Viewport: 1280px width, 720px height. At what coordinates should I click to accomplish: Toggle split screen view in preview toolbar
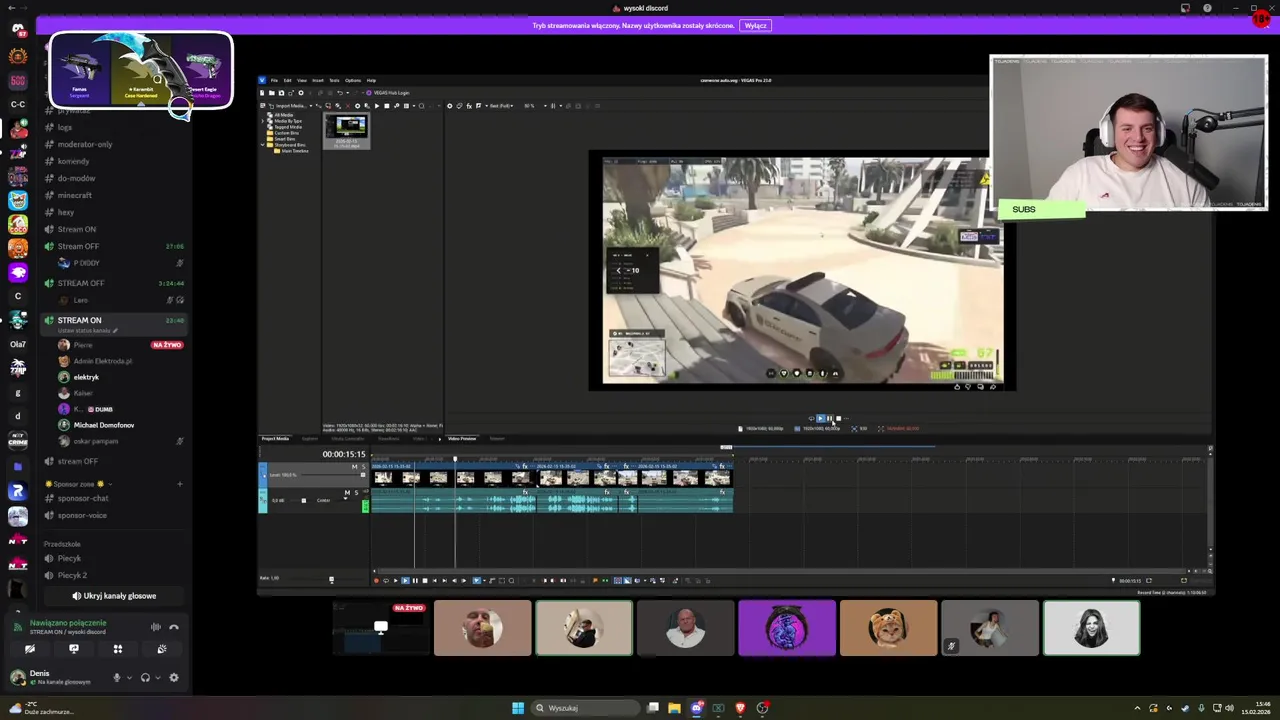[479, 106]
